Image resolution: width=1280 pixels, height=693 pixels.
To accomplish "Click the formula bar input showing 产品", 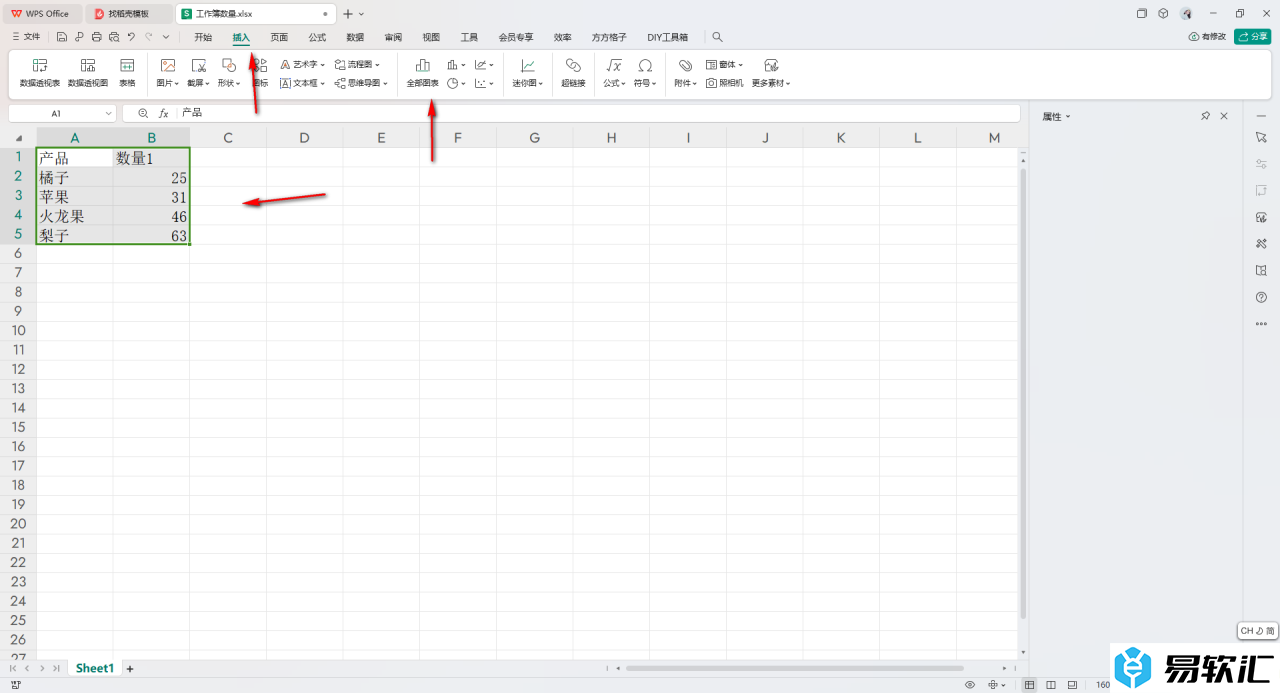I will [598, 114].
